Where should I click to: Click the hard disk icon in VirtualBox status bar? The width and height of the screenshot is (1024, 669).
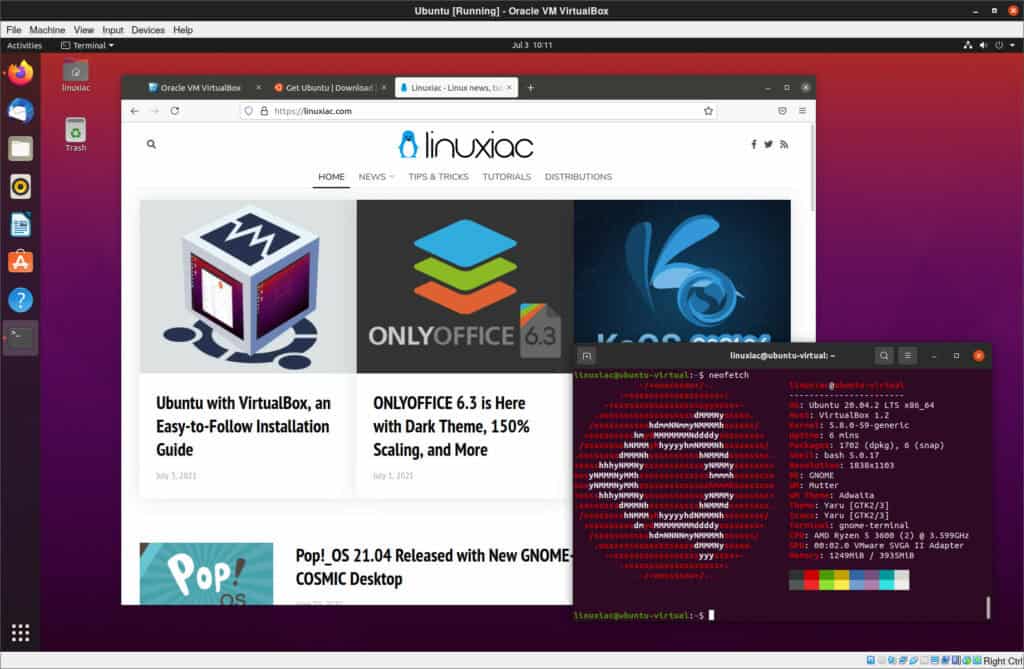pyautogui.click(x=871, y=661)
